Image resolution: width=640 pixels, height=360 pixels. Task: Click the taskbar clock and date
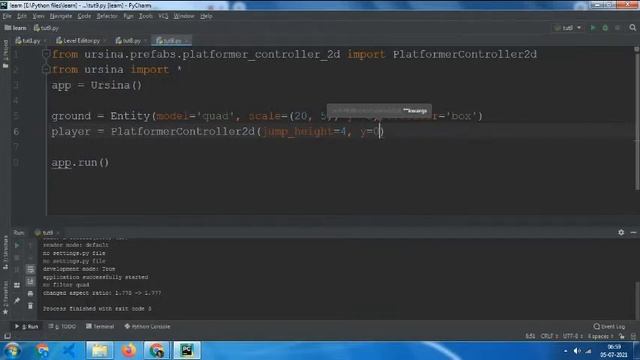613,351
